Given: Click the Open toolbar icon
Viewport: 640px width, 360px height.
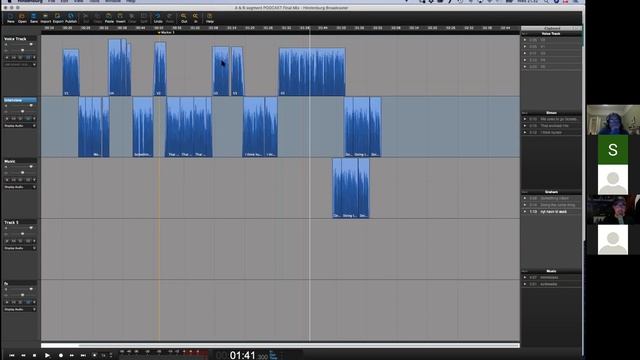Looking at the screenshot, I should tap(22, 18).
